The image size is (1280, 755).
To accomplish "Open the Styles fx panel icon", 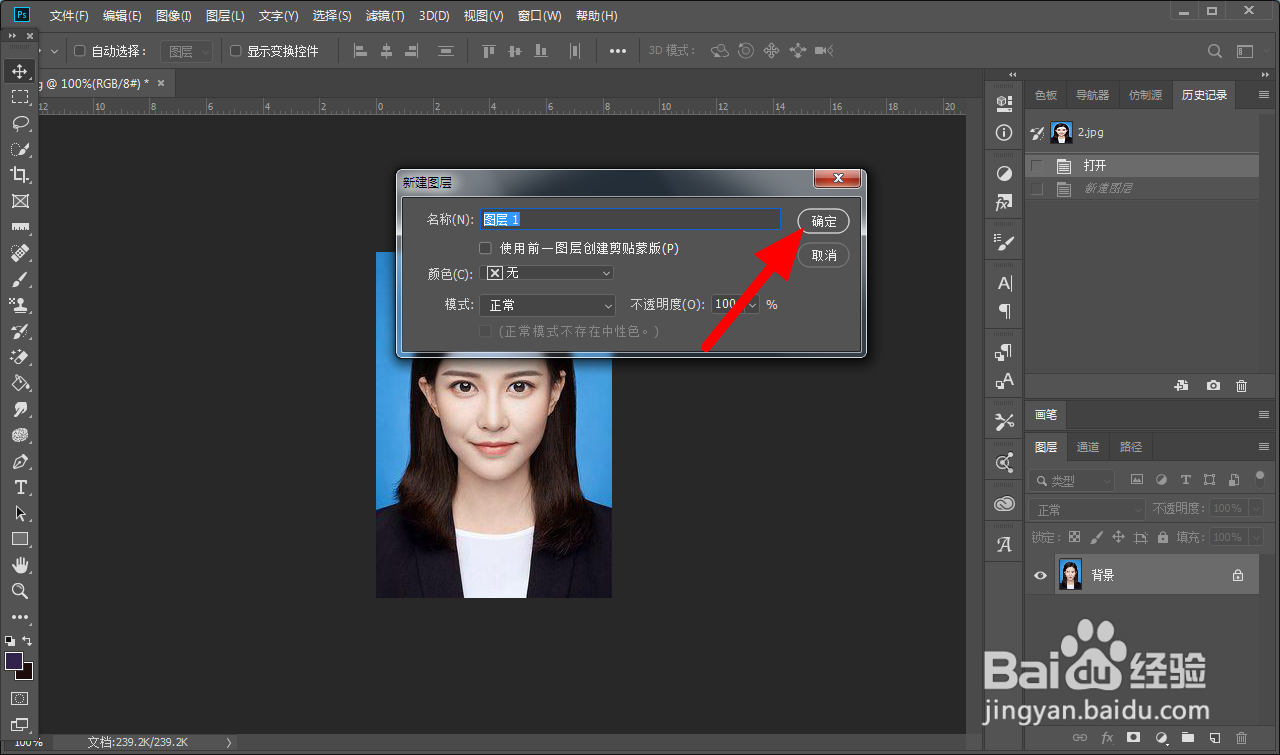I will click(x=1004, y=202).
